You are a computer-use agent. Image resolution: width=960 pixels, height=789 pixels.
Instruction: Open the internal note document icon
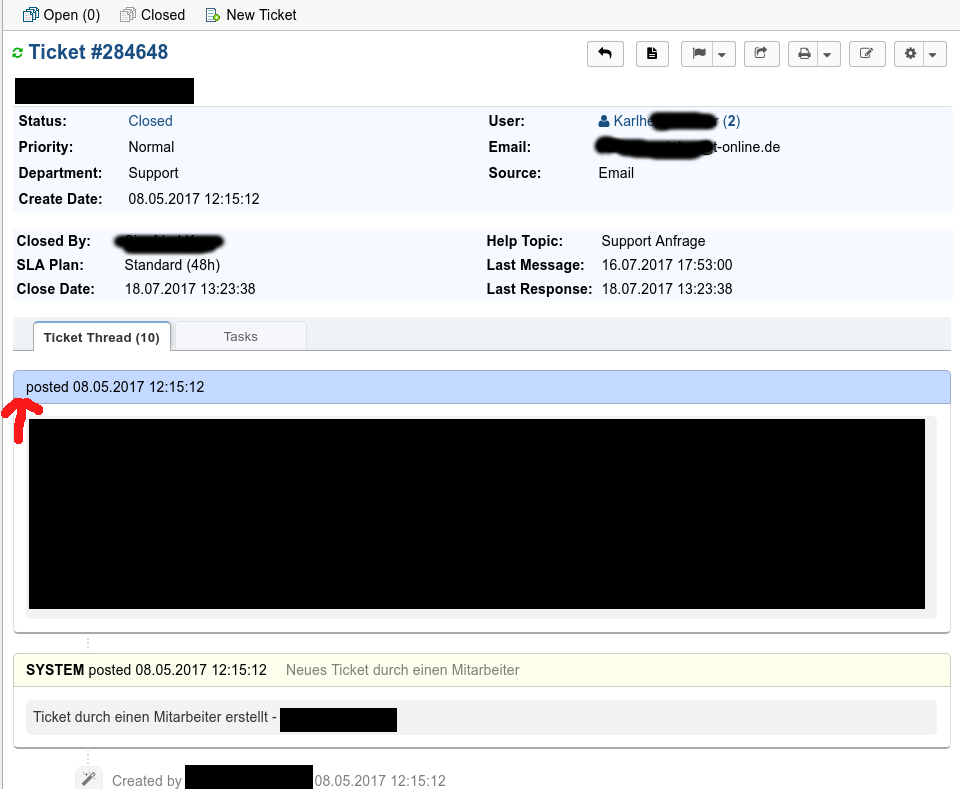(x=651, y=53)
